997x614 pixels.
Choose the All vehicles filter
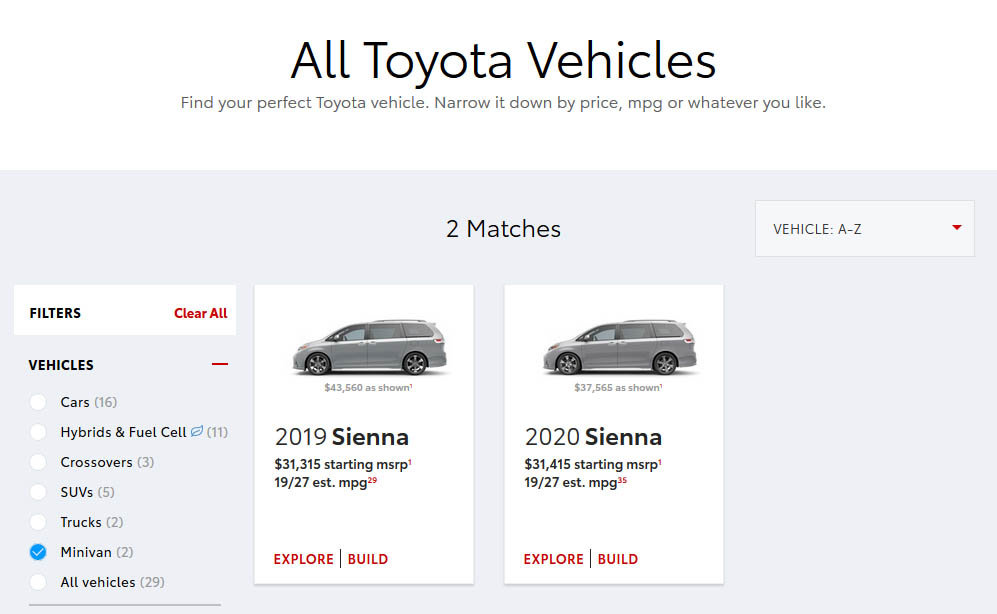pyautogui.click(x=38, y=582)
